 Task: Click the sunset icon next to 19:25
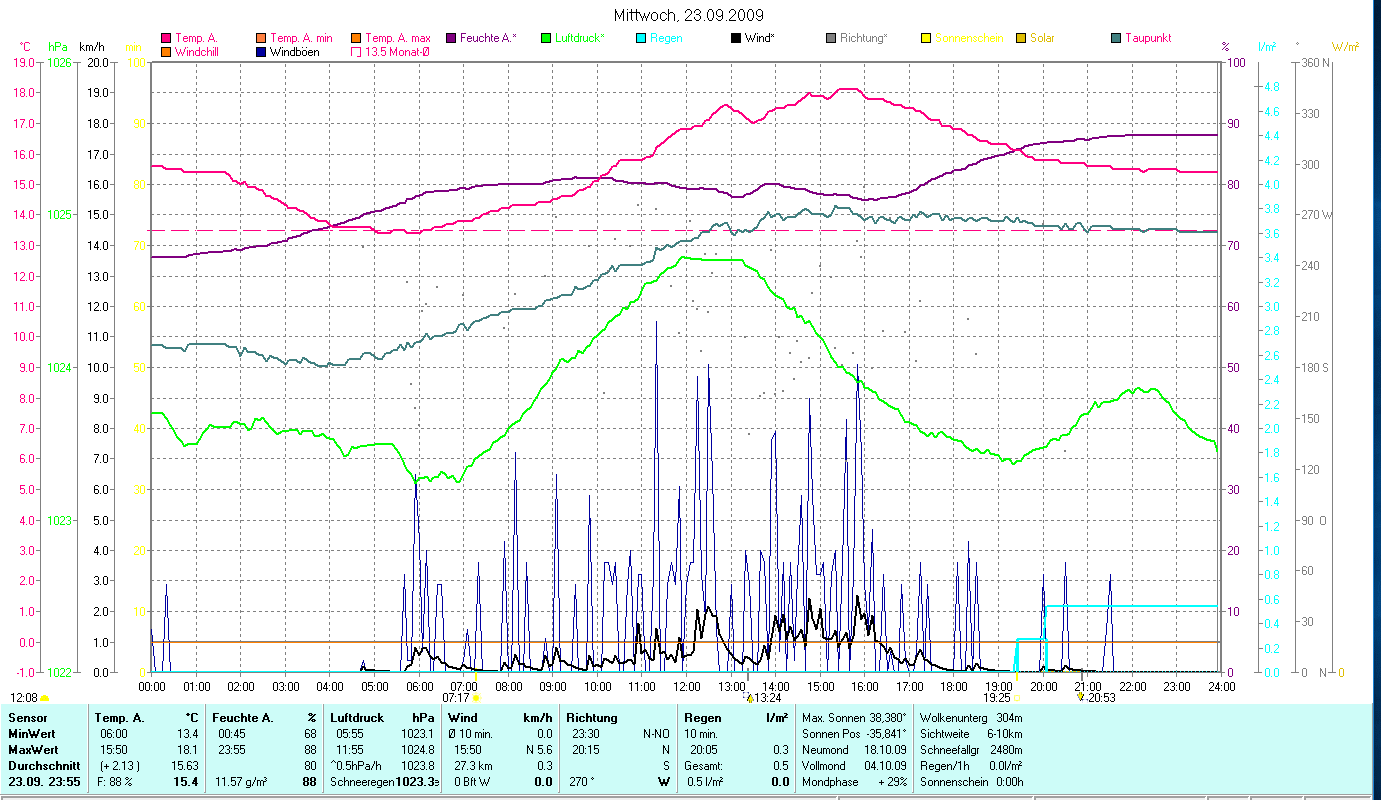(1016, 698)
